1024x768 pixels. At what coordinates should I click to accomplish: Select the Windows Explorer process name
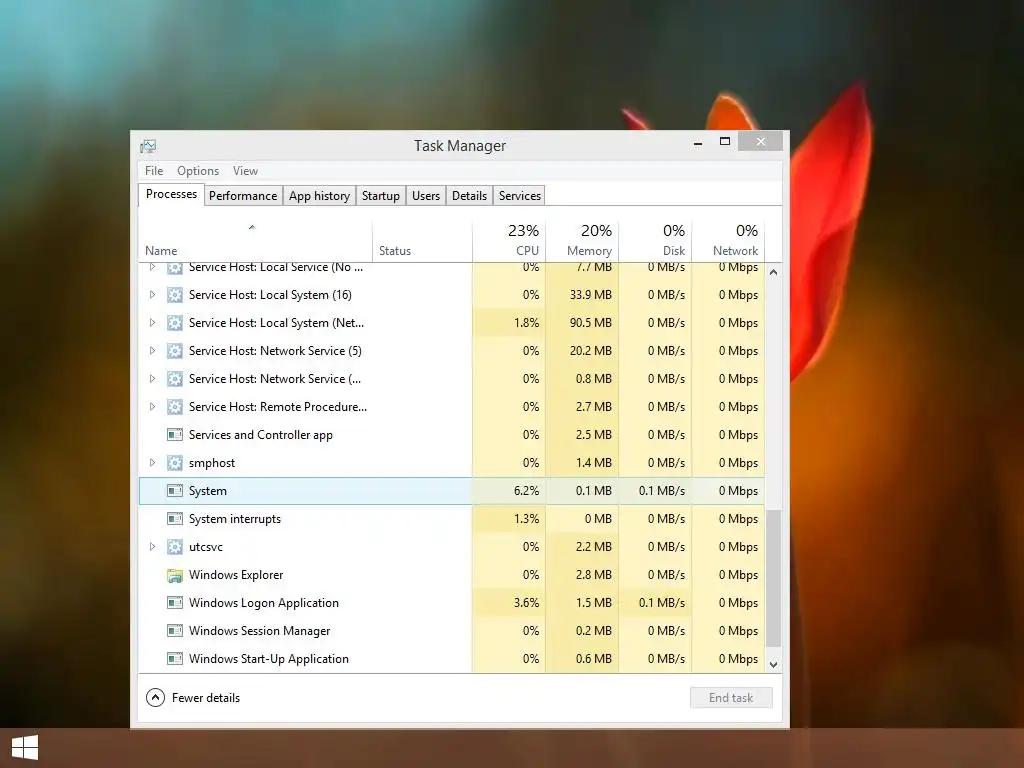click(236, 575)
